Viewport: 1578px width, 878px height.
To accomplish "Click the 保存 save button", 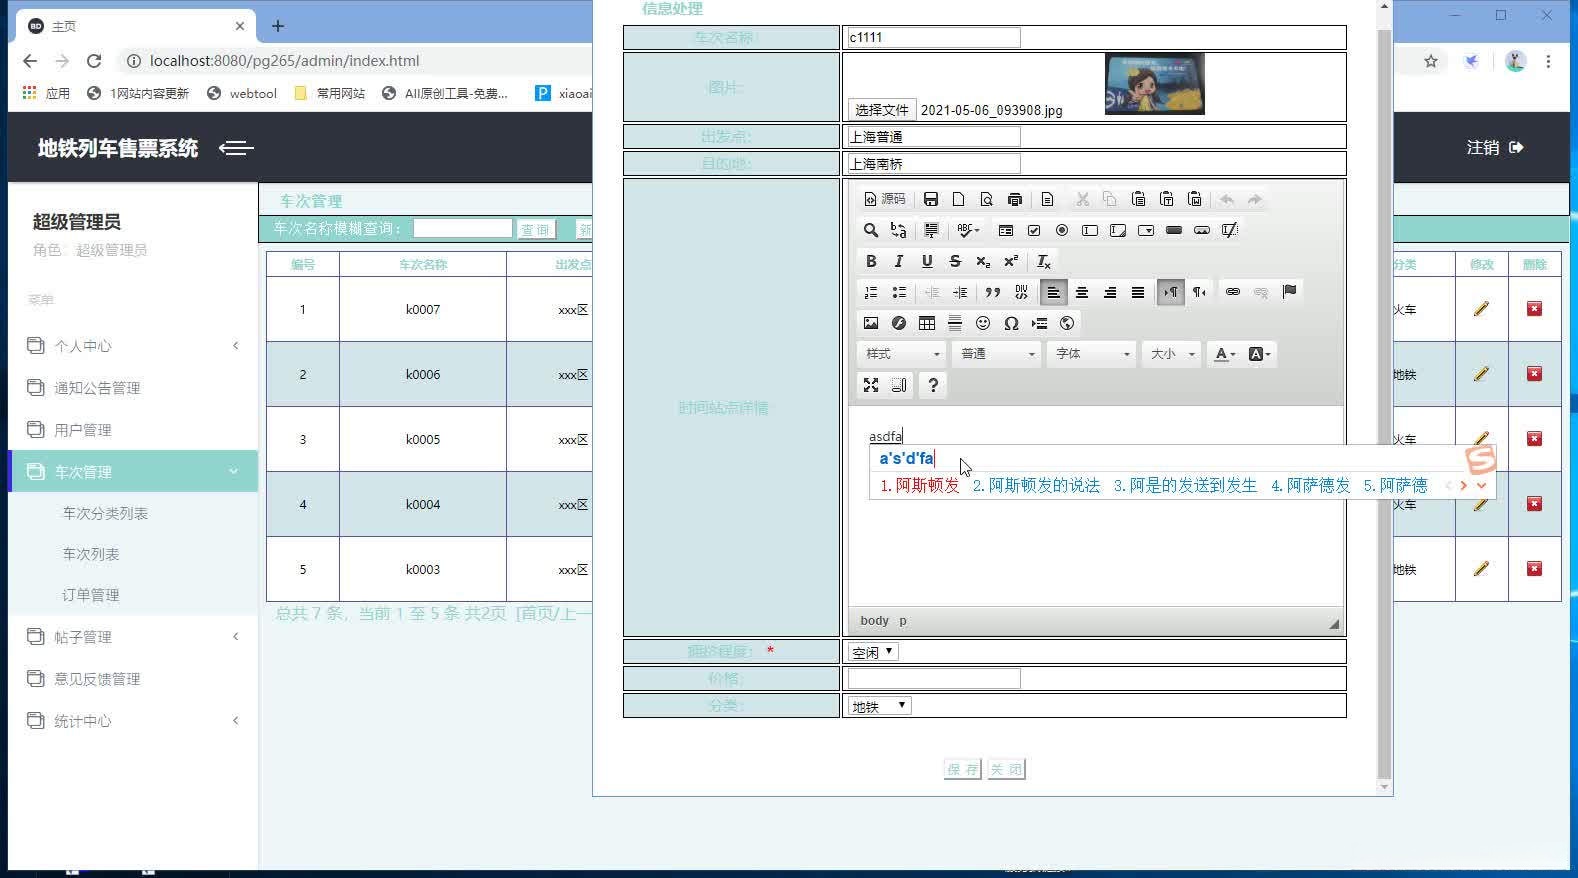I will [x=962, y=769].
